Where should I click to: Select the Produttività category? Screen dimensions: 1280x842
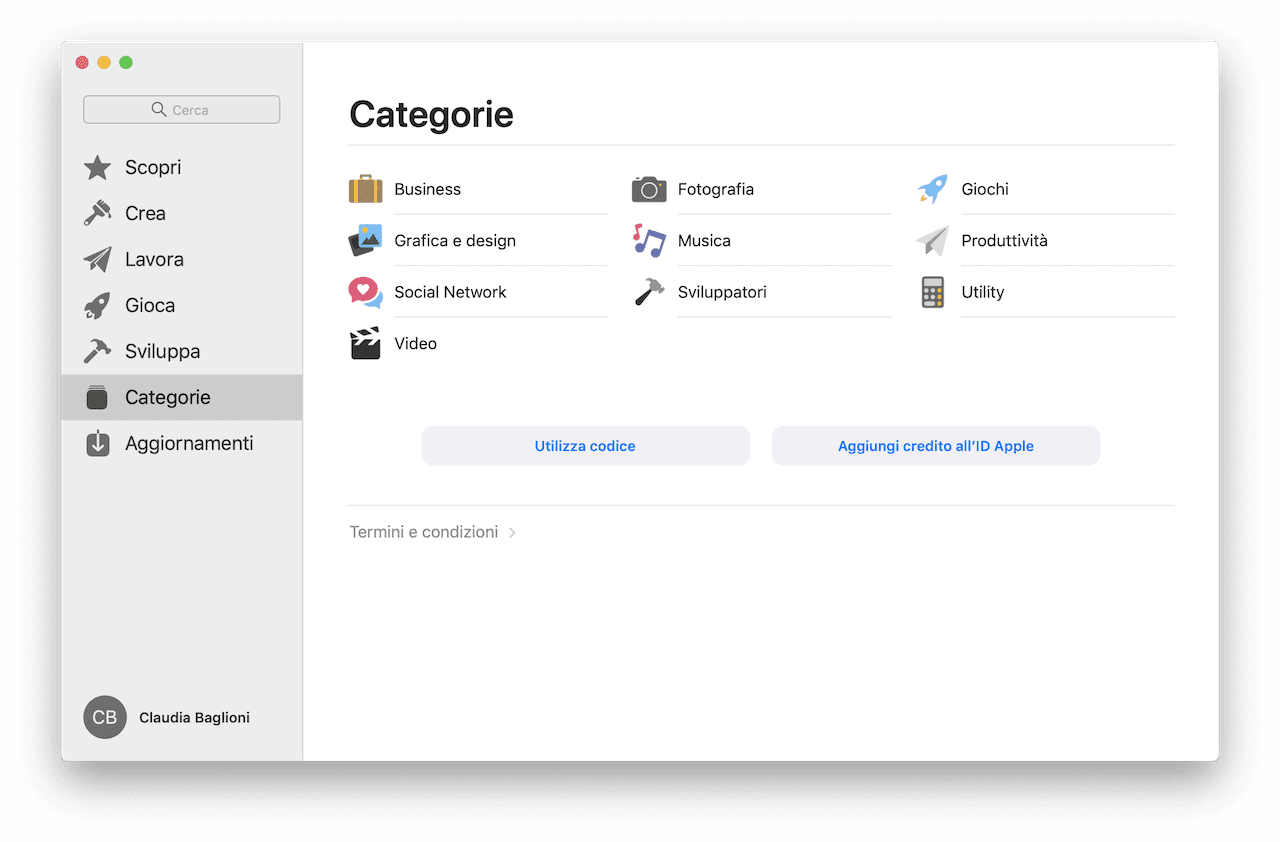pos(1005,240)
